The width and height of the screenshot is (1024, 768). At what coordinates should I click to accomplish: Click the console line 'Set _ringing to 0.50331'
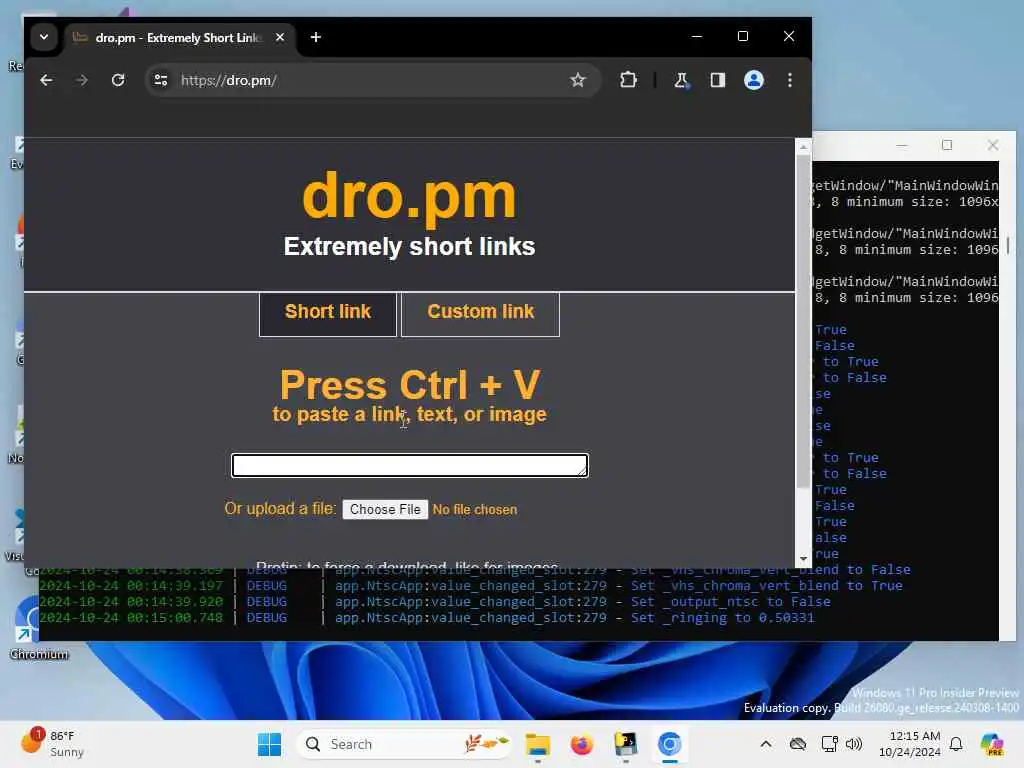tap(722, 618)
